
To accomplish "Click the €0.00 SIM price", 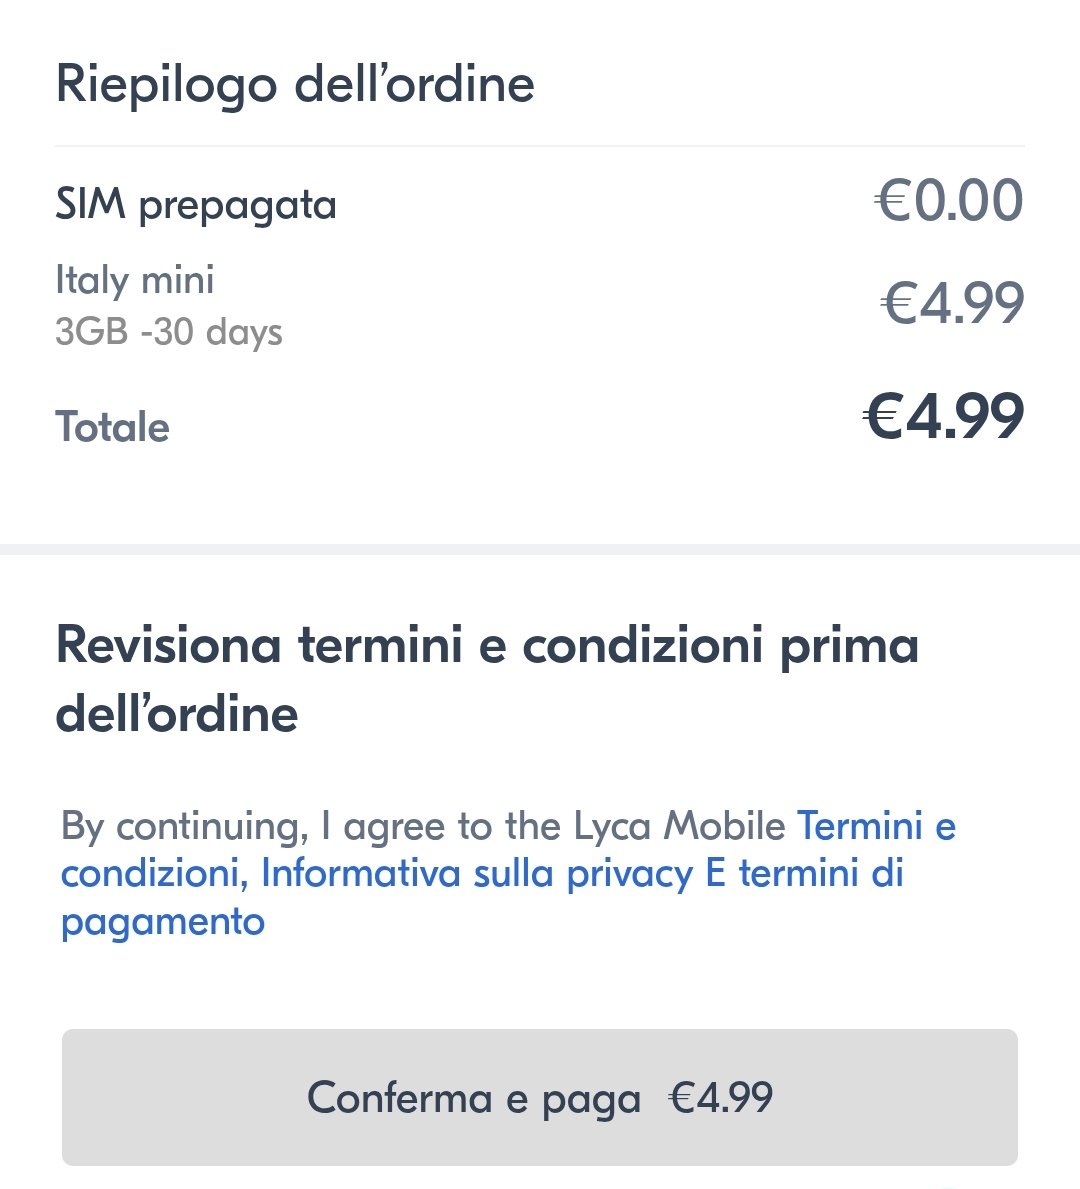I will (949, 201).
